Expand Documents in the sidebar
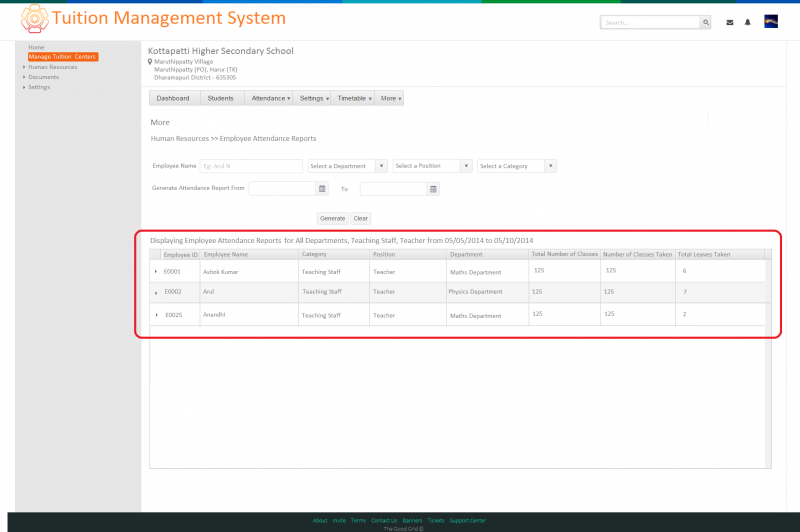Screen dimensions: 800x532 (24, 77)
